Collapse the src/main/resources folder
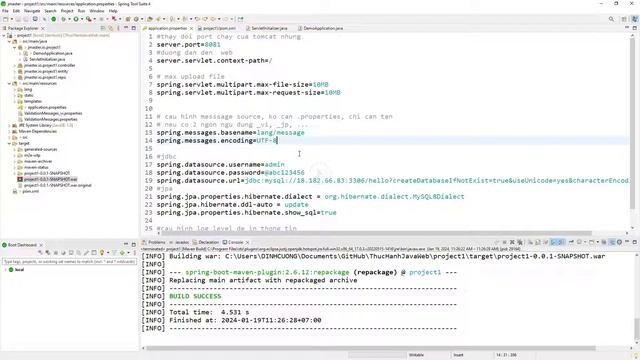 click(x=9, y=83)
